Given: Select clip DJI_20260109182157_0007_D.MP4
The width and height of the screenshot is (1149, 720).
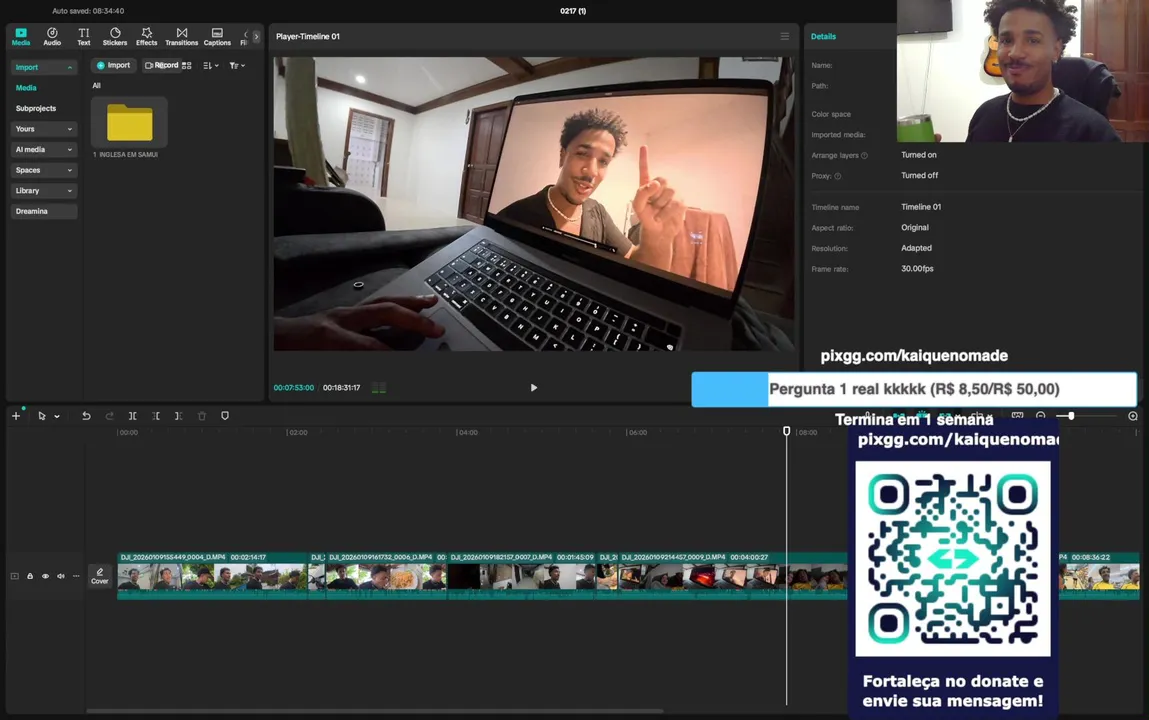Looking at the screenshot, I should (522, 576).
